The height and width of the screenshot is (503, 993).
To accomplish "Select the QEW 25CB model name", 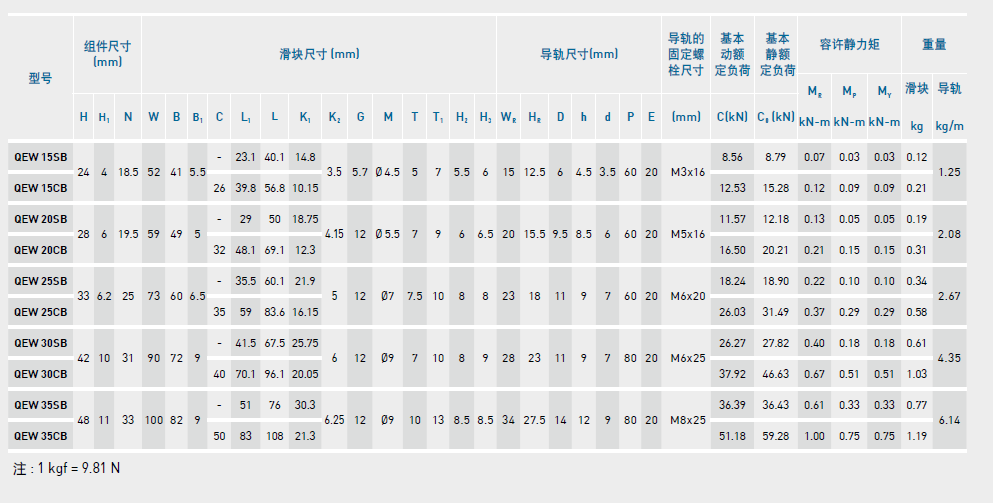I will [41, 312].
